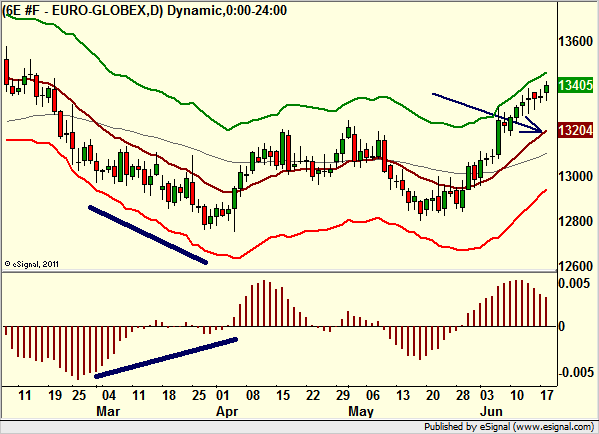599x434 pixels.
Task: Click the 0.005 indicator axis label
Action: (x=574, y=283)
